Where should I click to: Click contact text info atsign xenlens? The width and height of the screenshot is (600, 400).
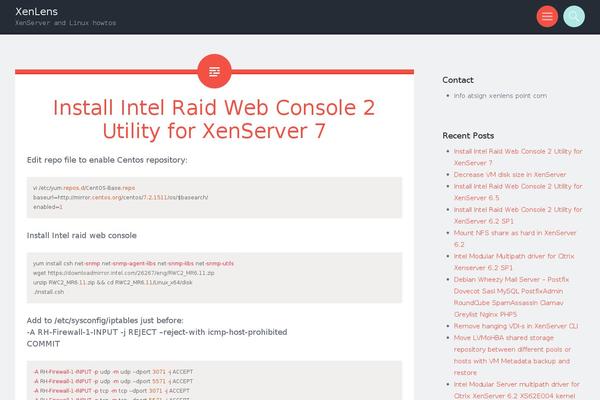[500, 96]
